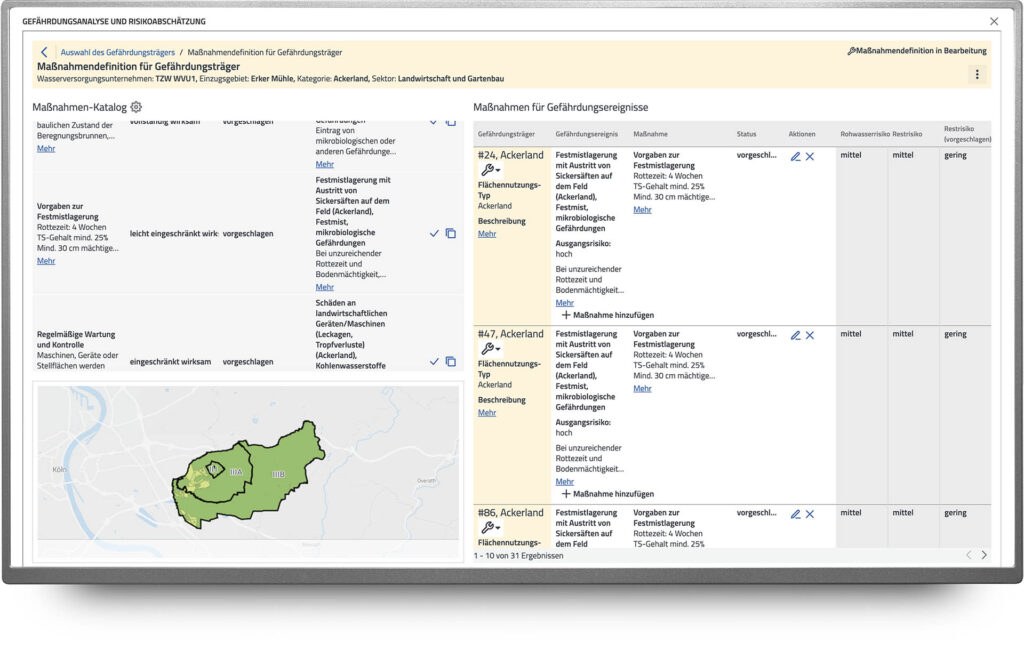Confirm Vorgaben zur Festmistlagerung with the checkmark
Image resolution: width=1024 pixels, height=659 pixels.
(x=434, y=233)
